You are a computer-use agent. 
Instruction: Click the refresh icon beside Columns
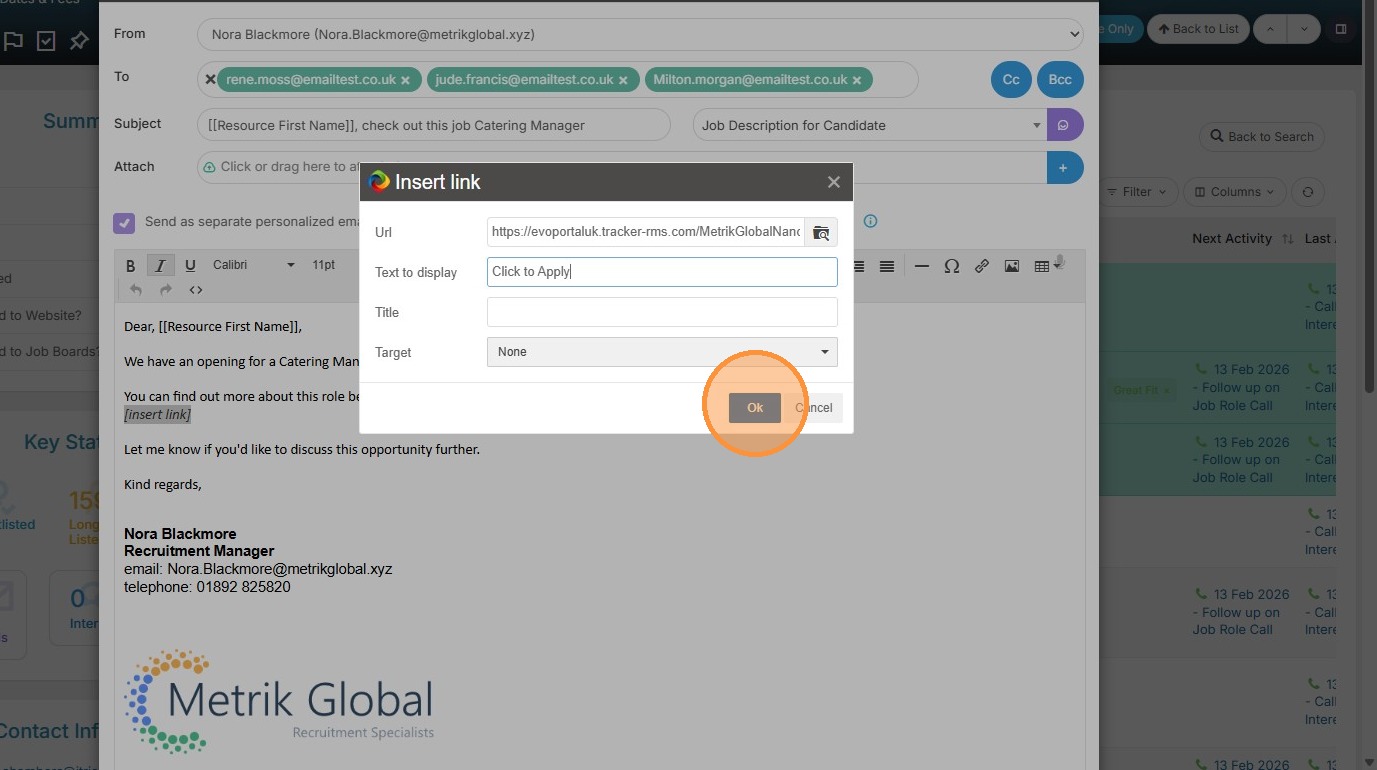click(x=1307, y=192)
